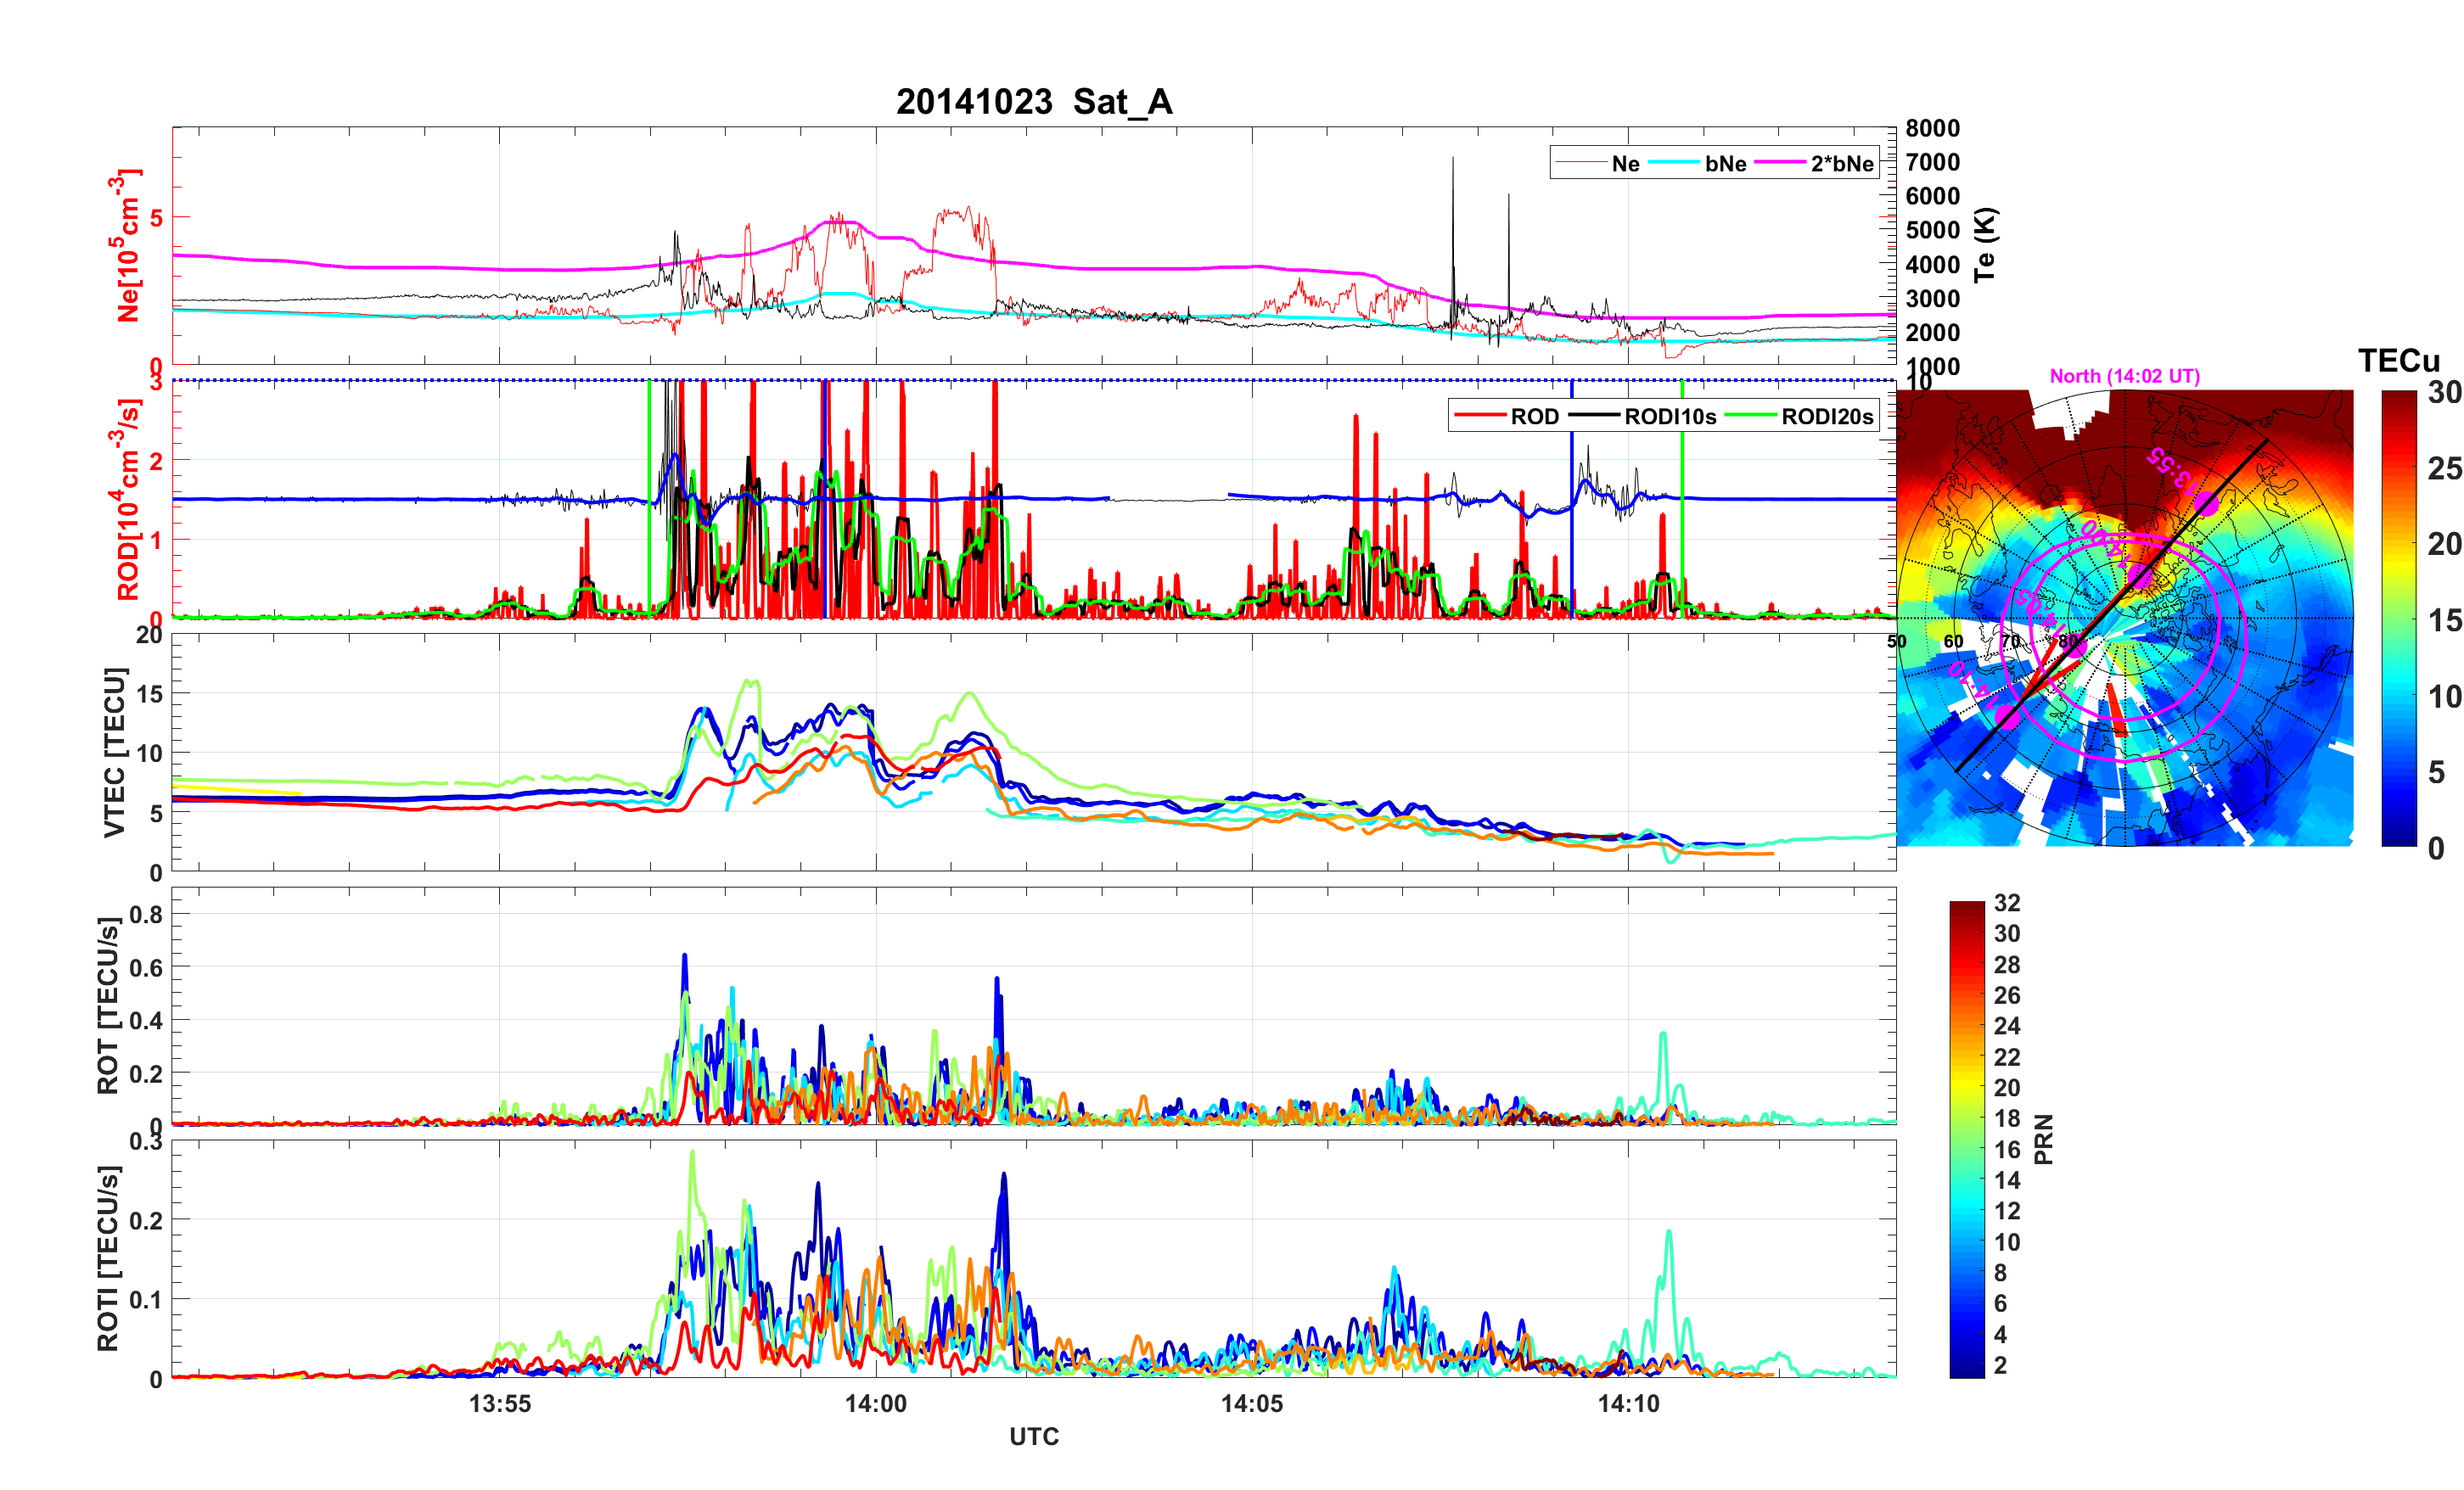Click the 2*bNe legend label
The image size is (2464, 1490).
coord(1841,164)
